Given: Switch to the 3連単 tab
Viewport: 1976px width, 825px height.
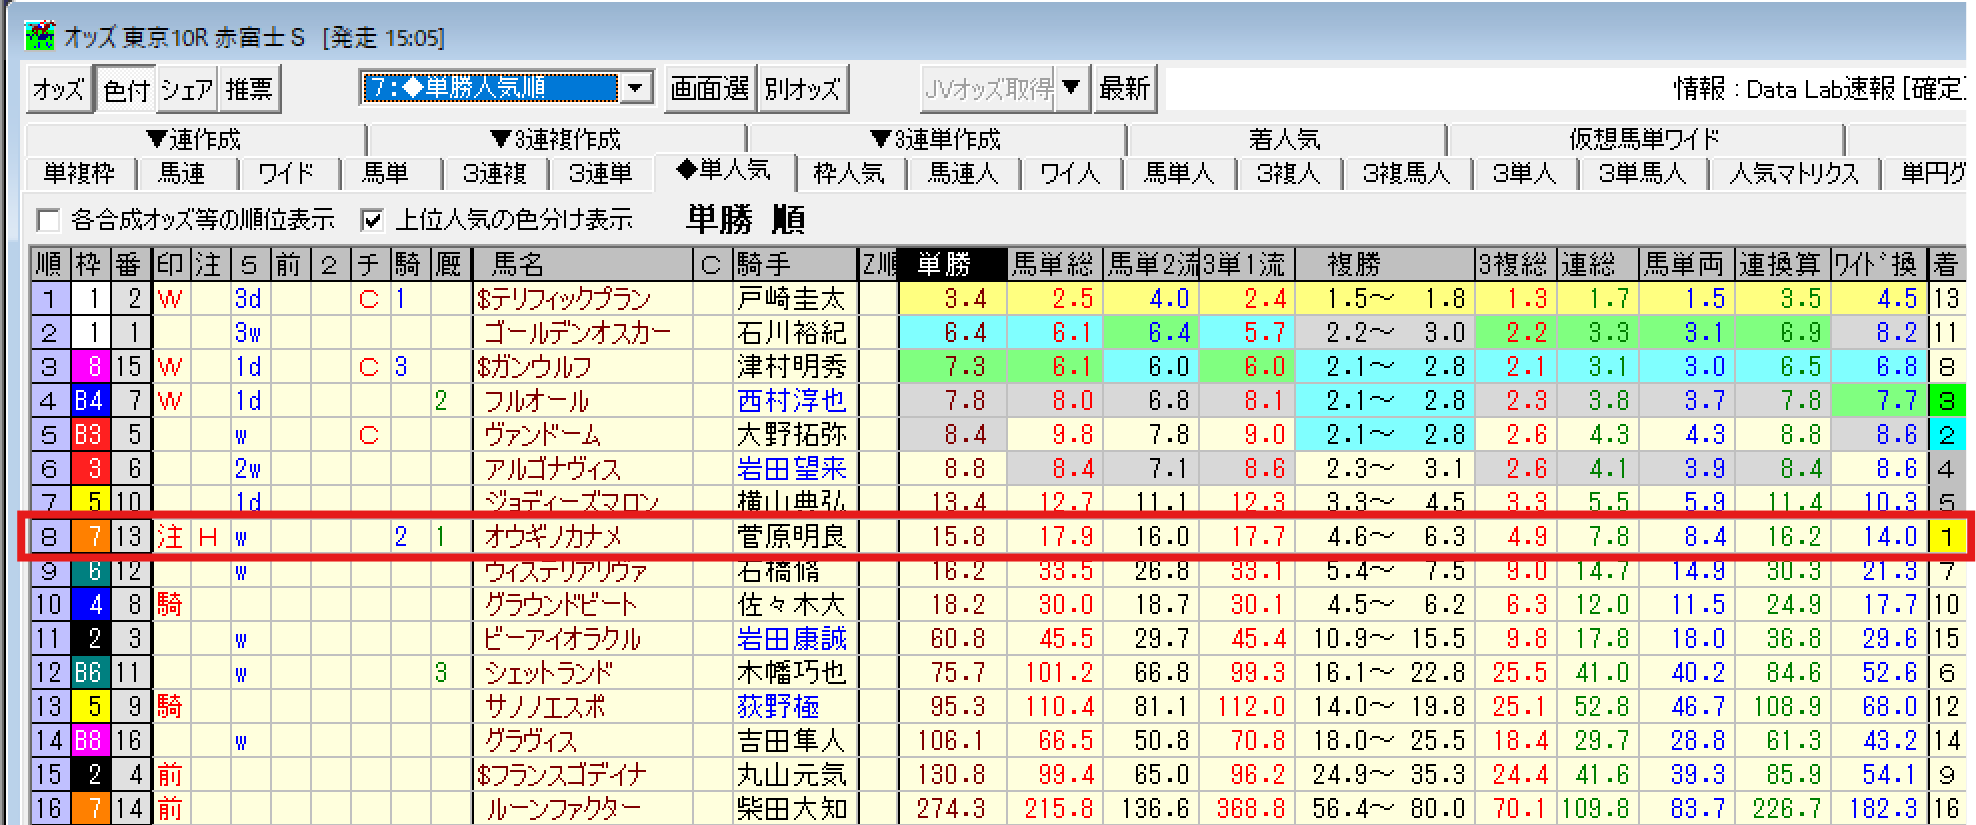Looking at the screenshot, I should (600, 174).
